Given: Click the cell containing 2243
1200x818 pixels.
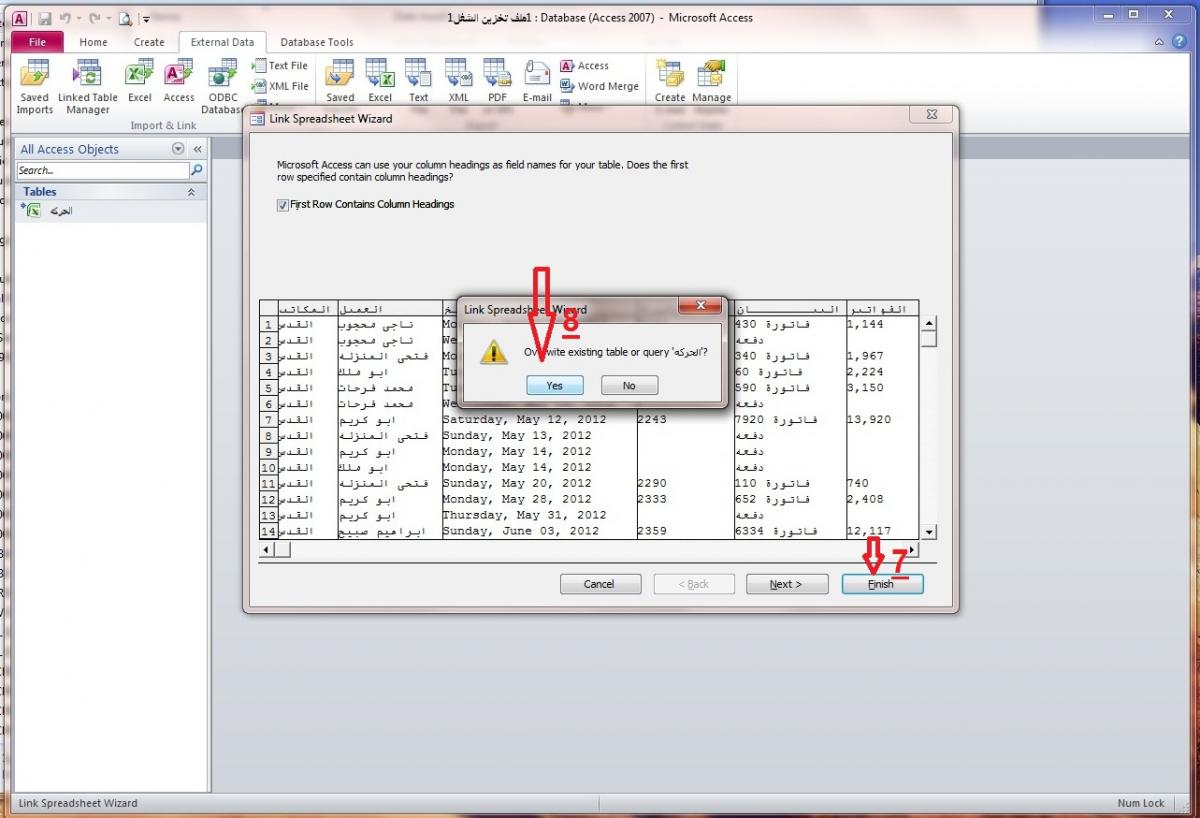Looking at the screenshot, I should [684, 420].
